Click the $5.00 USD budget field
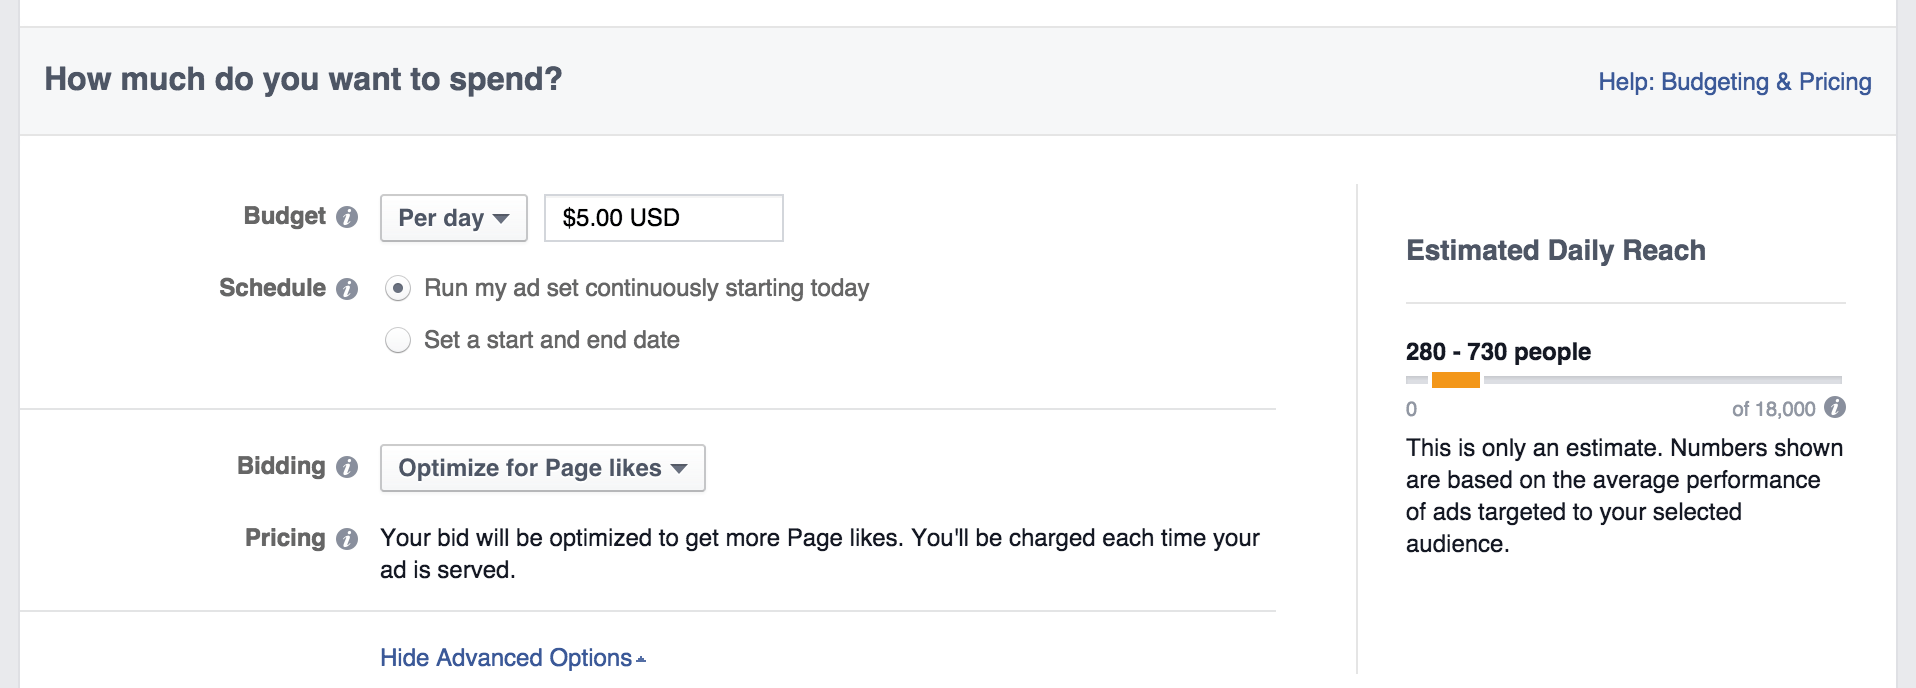The image size is (1916, 688). 664,218
